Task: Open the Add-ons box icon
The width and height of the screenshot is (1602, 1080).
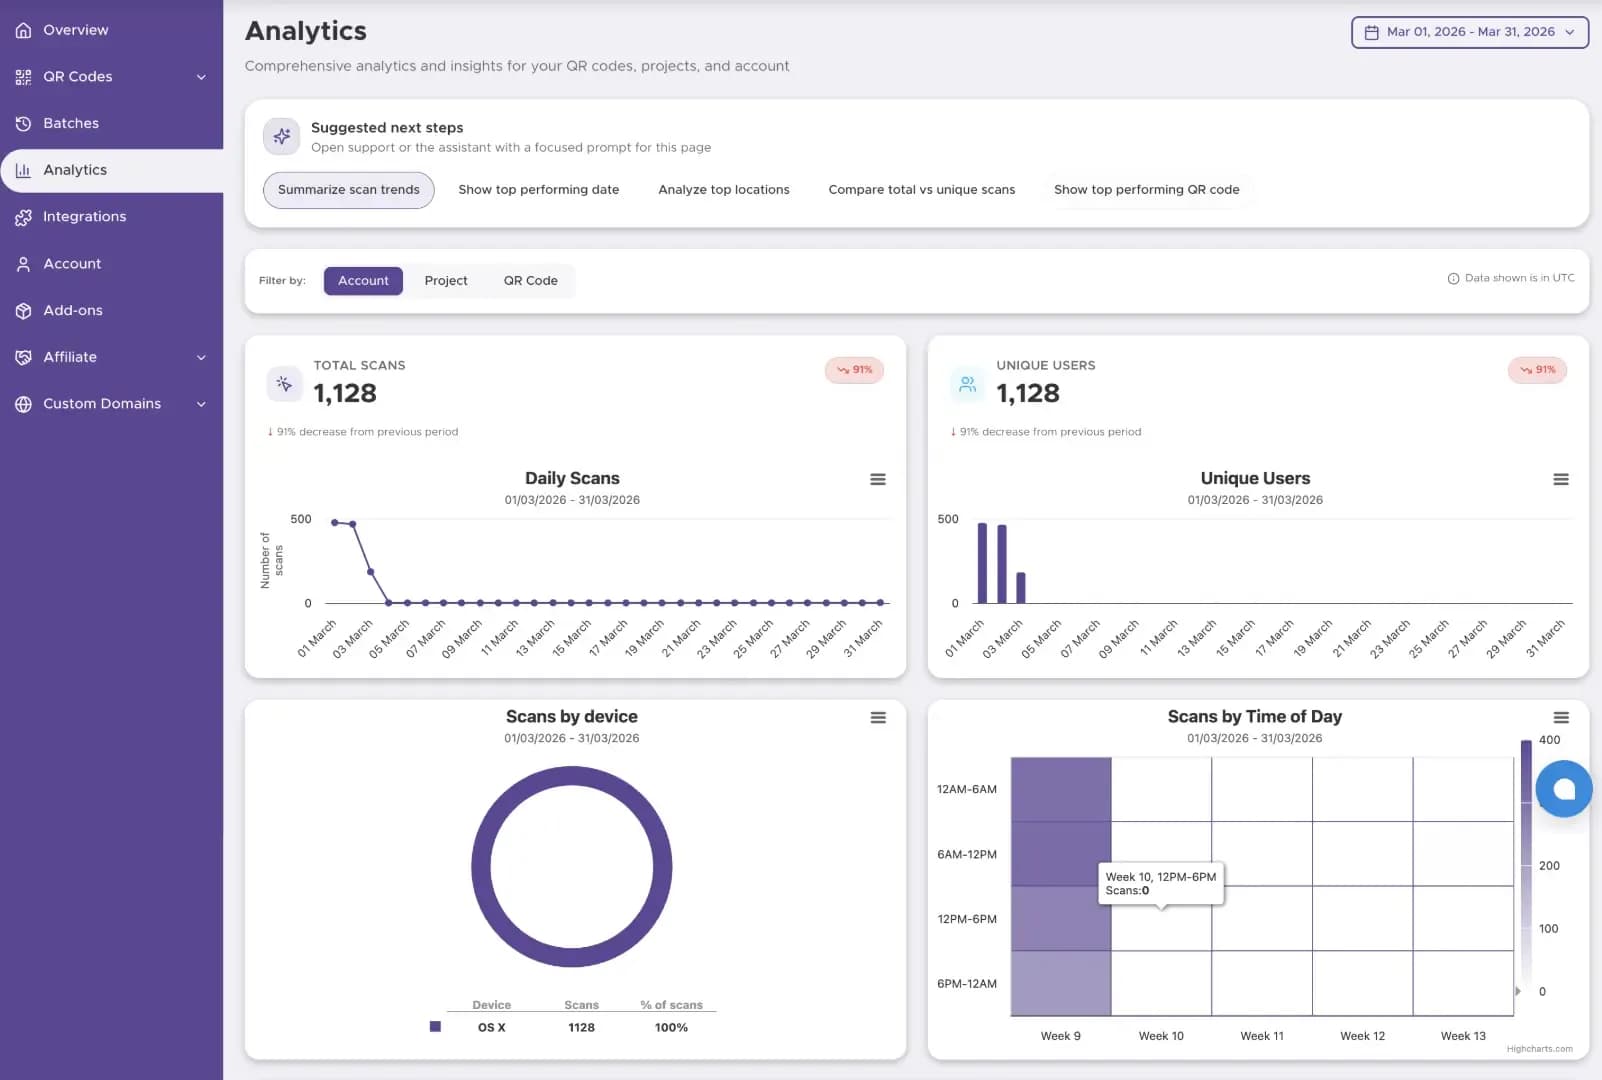Action: point(23,310)
